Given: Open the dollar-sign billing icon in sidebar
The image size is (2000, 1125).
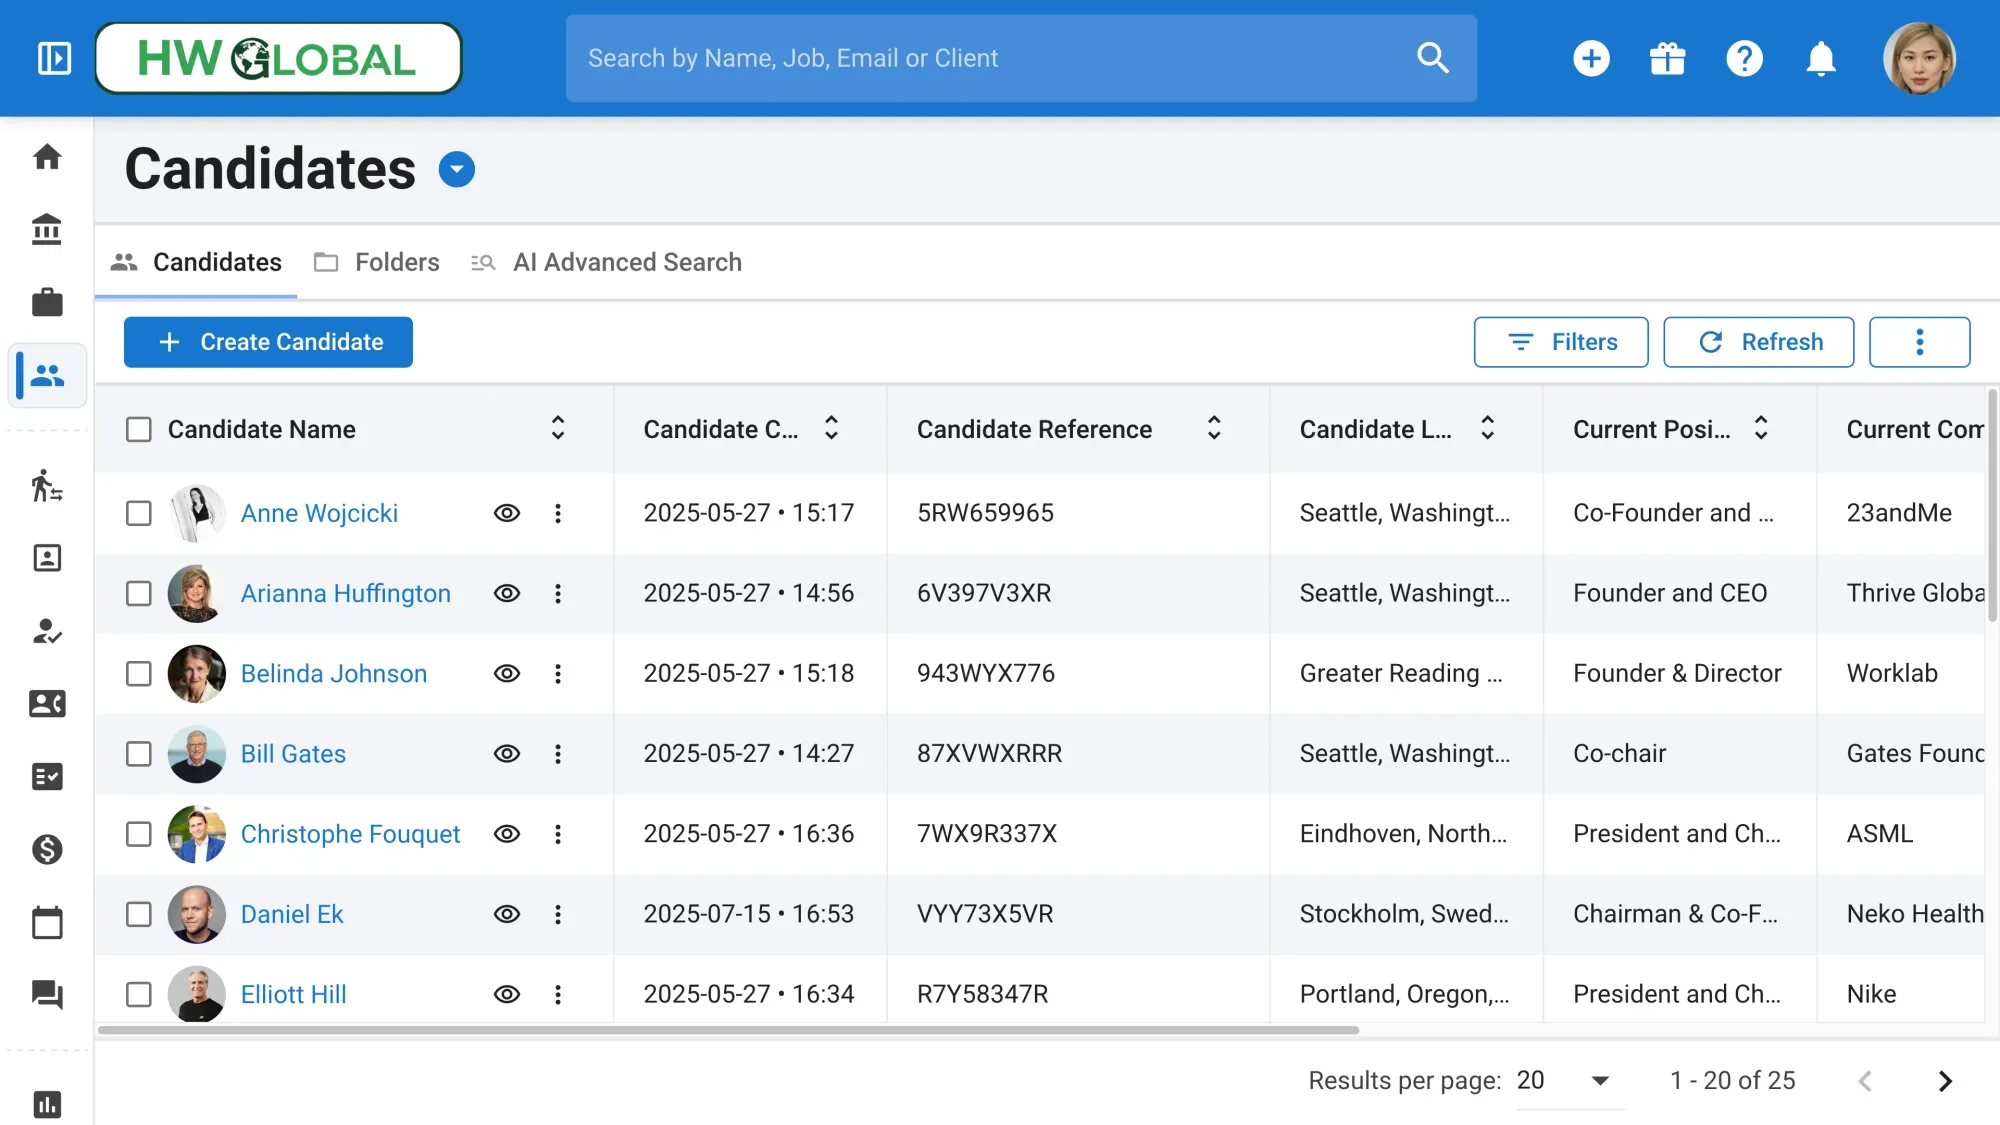Looking at the screenshot, I should (47, 849).
